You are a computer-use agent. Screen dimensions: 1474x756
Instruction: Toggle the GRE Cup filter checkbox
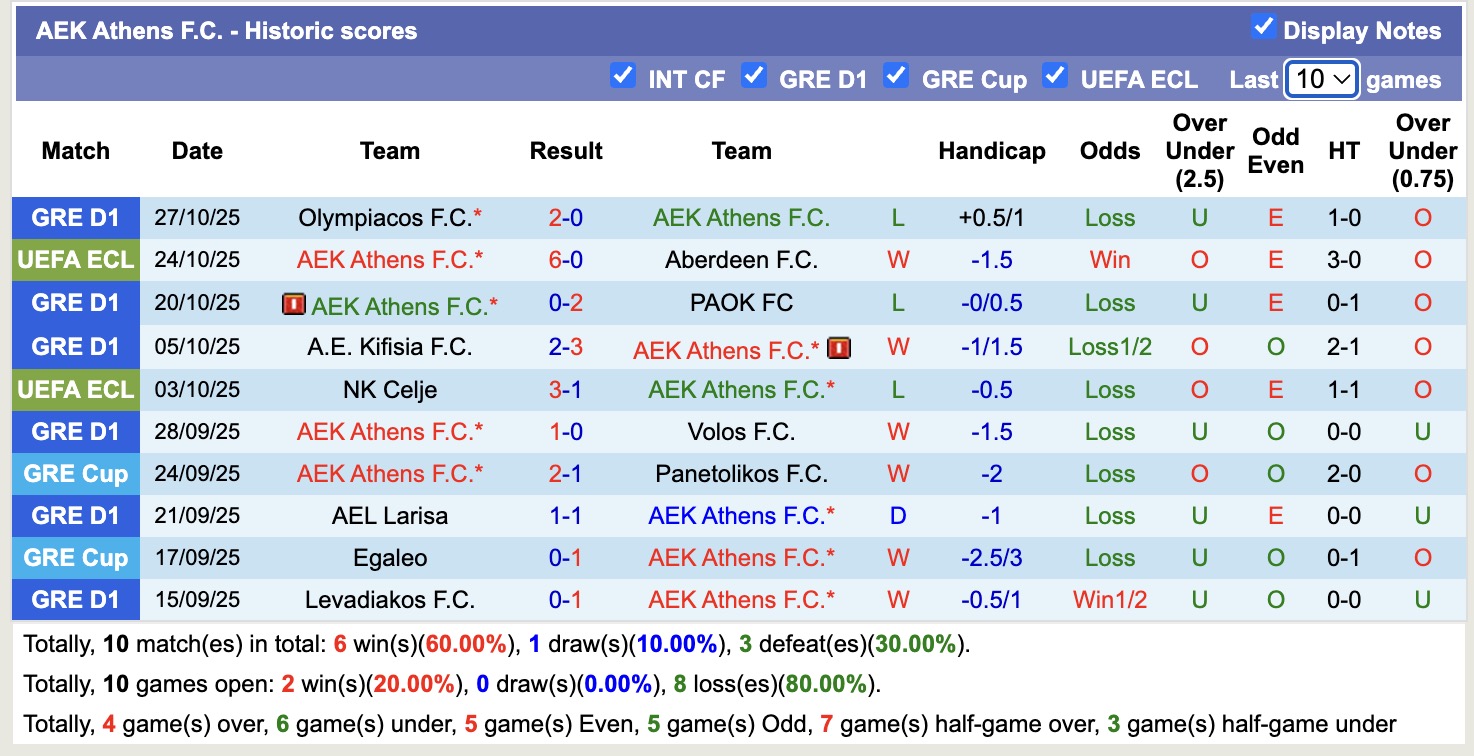click(896, 74)
